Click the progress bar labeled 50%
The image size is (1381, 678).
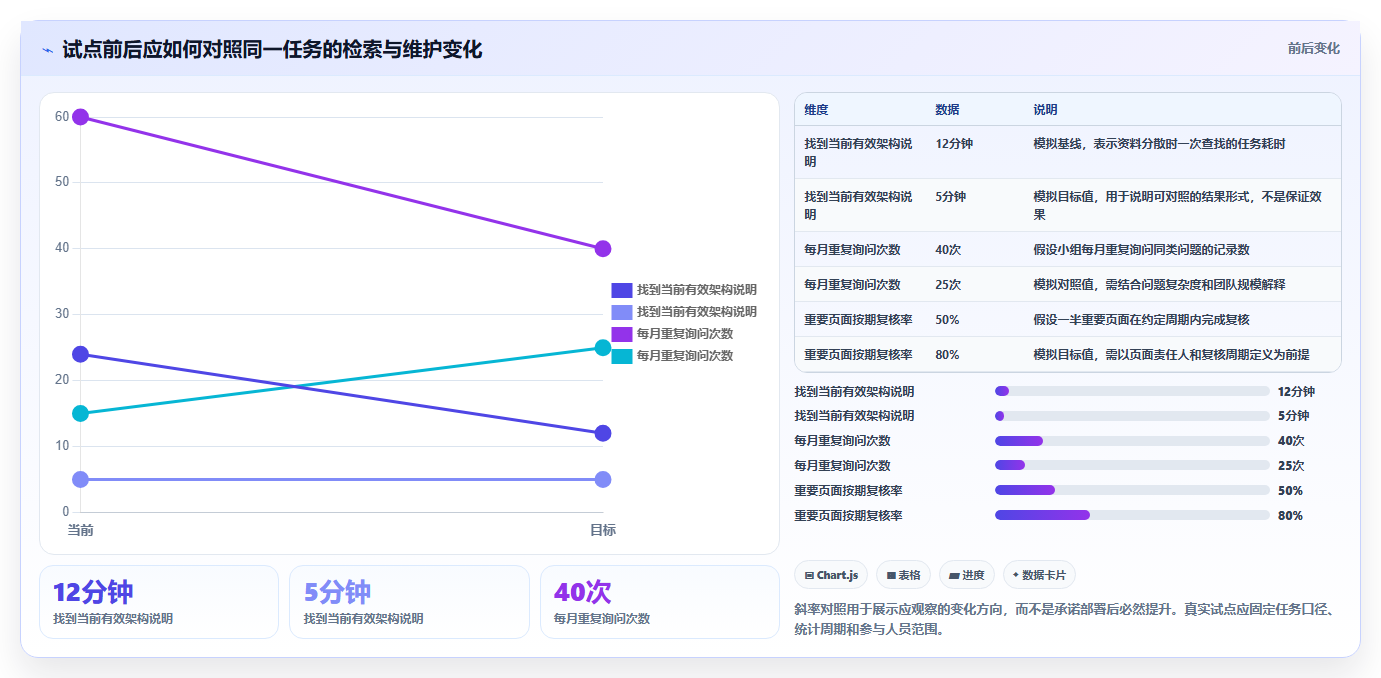pos(1132,490)
